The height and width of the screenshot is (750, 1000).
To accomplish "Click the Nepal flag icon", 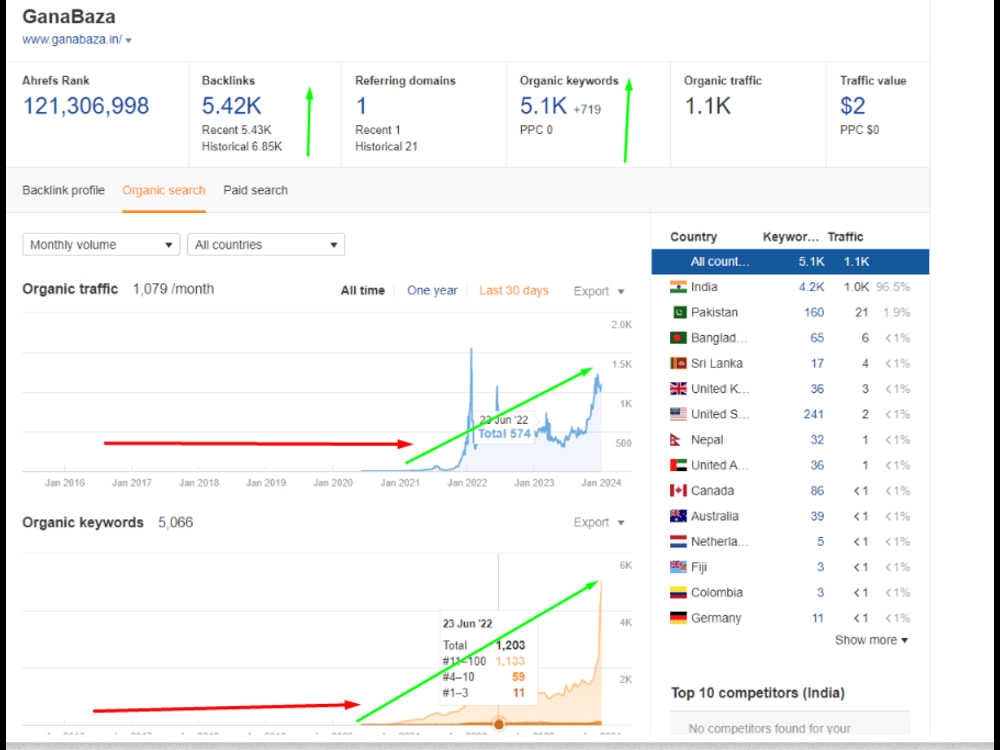I will [676, 440].
